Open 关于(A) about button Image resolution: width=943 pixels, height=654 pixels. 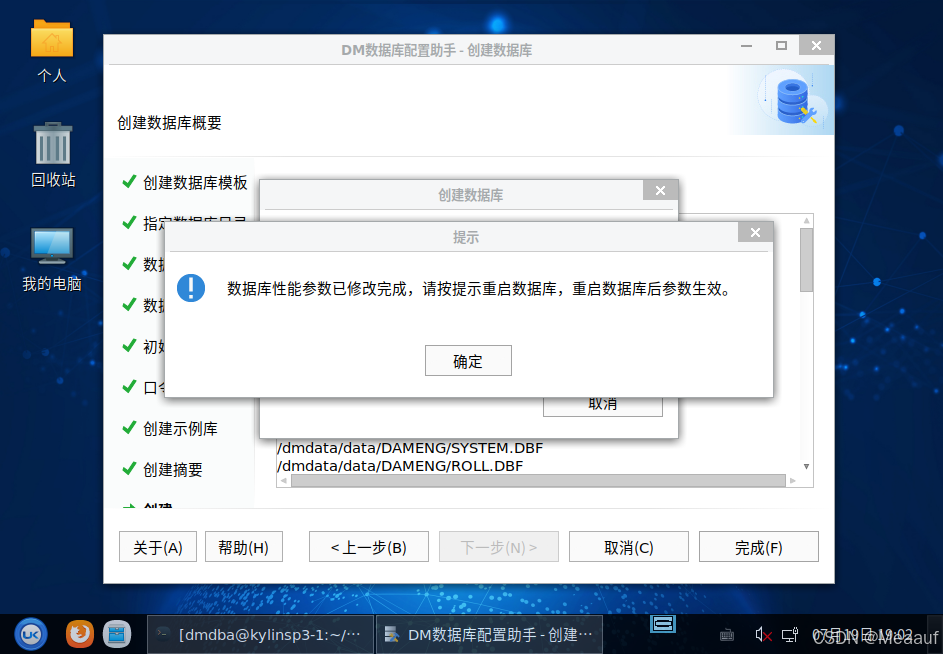158,546
